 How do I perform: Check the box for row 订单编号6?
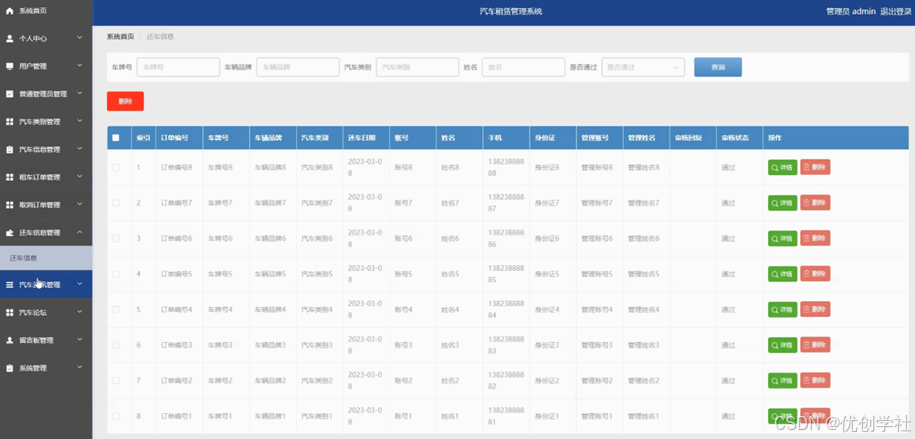point(116,239)
